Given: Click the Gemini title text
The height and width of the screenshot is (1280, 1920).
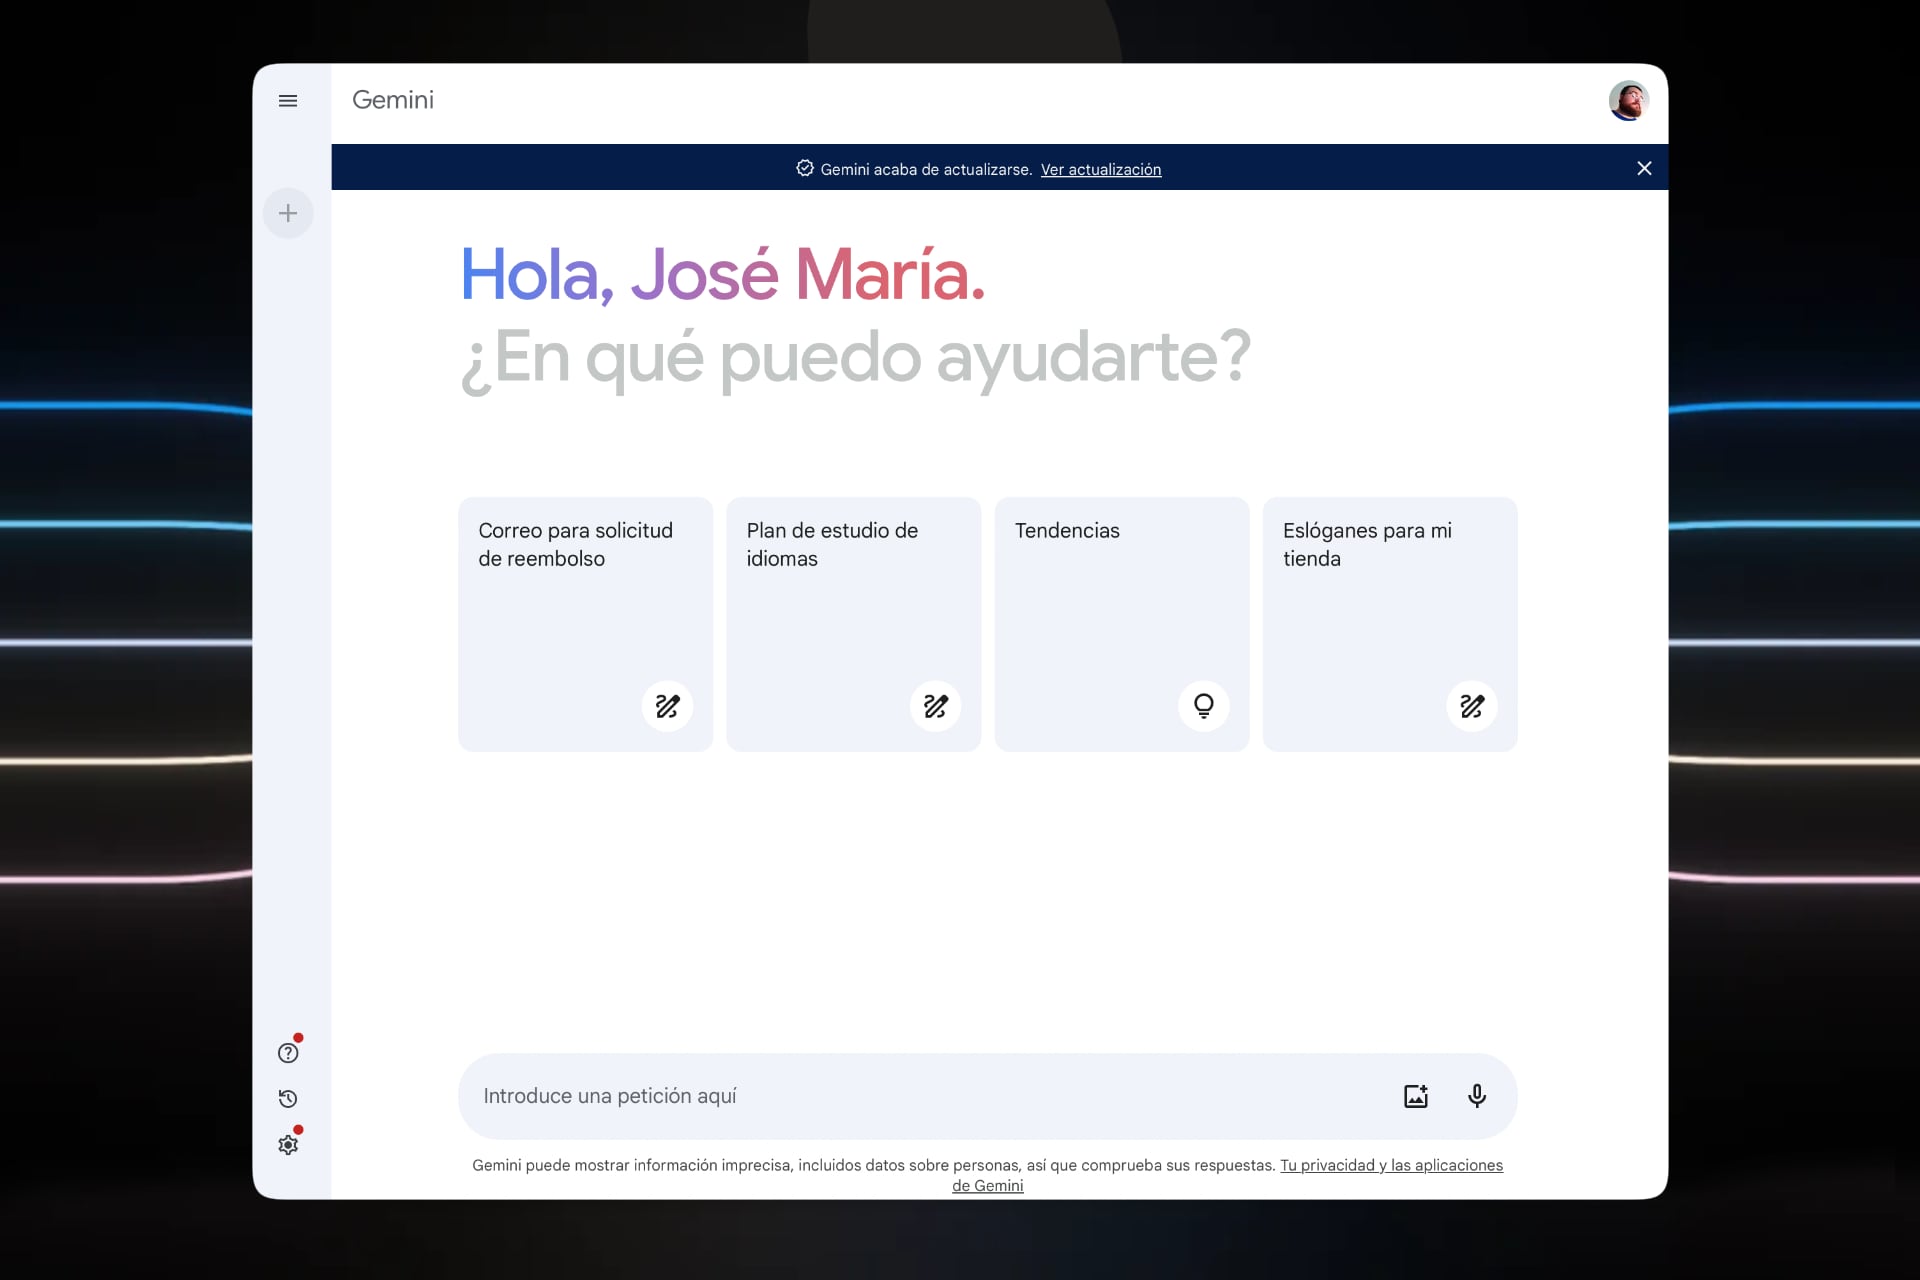Looking at the screenshot, I should coord(393,100).
